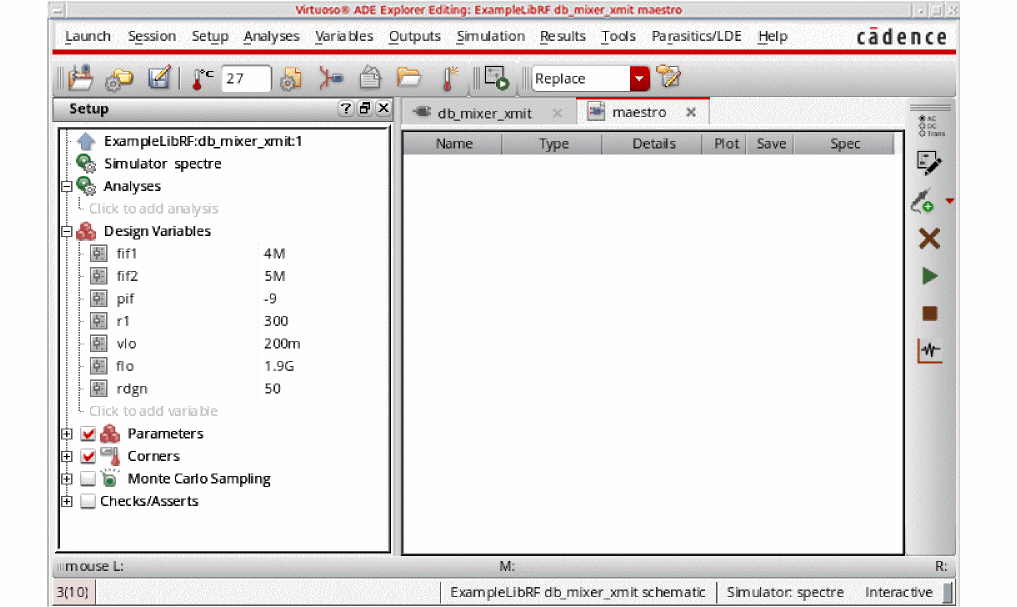Image resolution: width=1017 pixels, height=607 pixels.
Task: Select the DC analysis radio button
Action: pyautogui.click(x=921, y=126)
